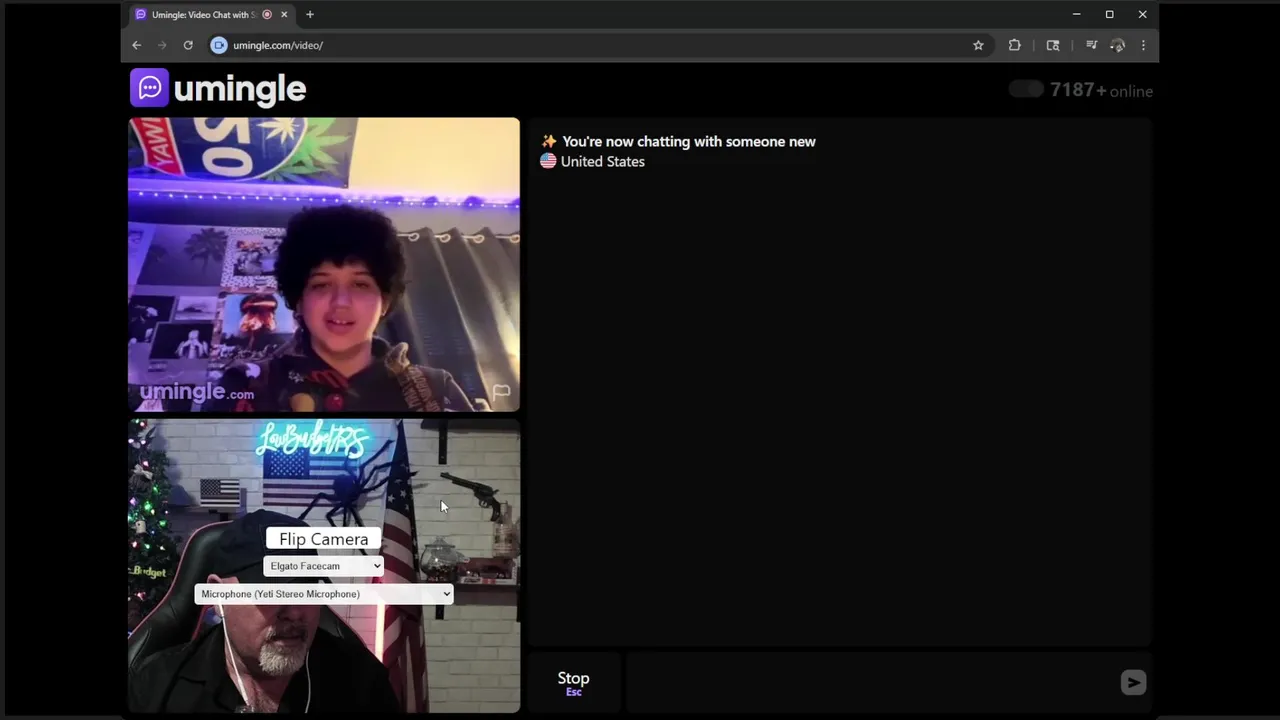The height and width of the screenshot is (720, 1280).
Task: Toggle the switch beside the online count
Action: pyautogui.click(x=1026, y=89)
